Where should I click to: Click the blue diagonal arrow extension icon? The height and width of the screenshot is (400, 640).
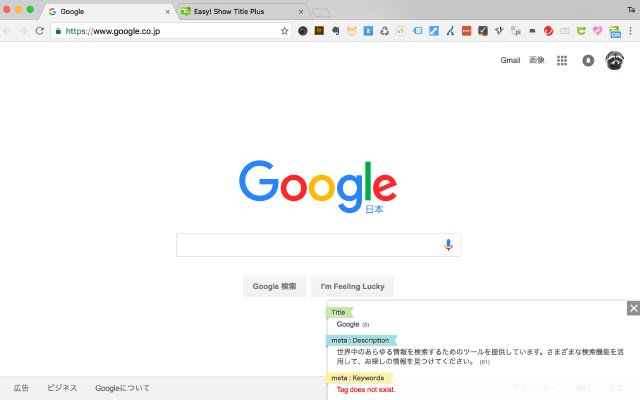tap(434, 31)
